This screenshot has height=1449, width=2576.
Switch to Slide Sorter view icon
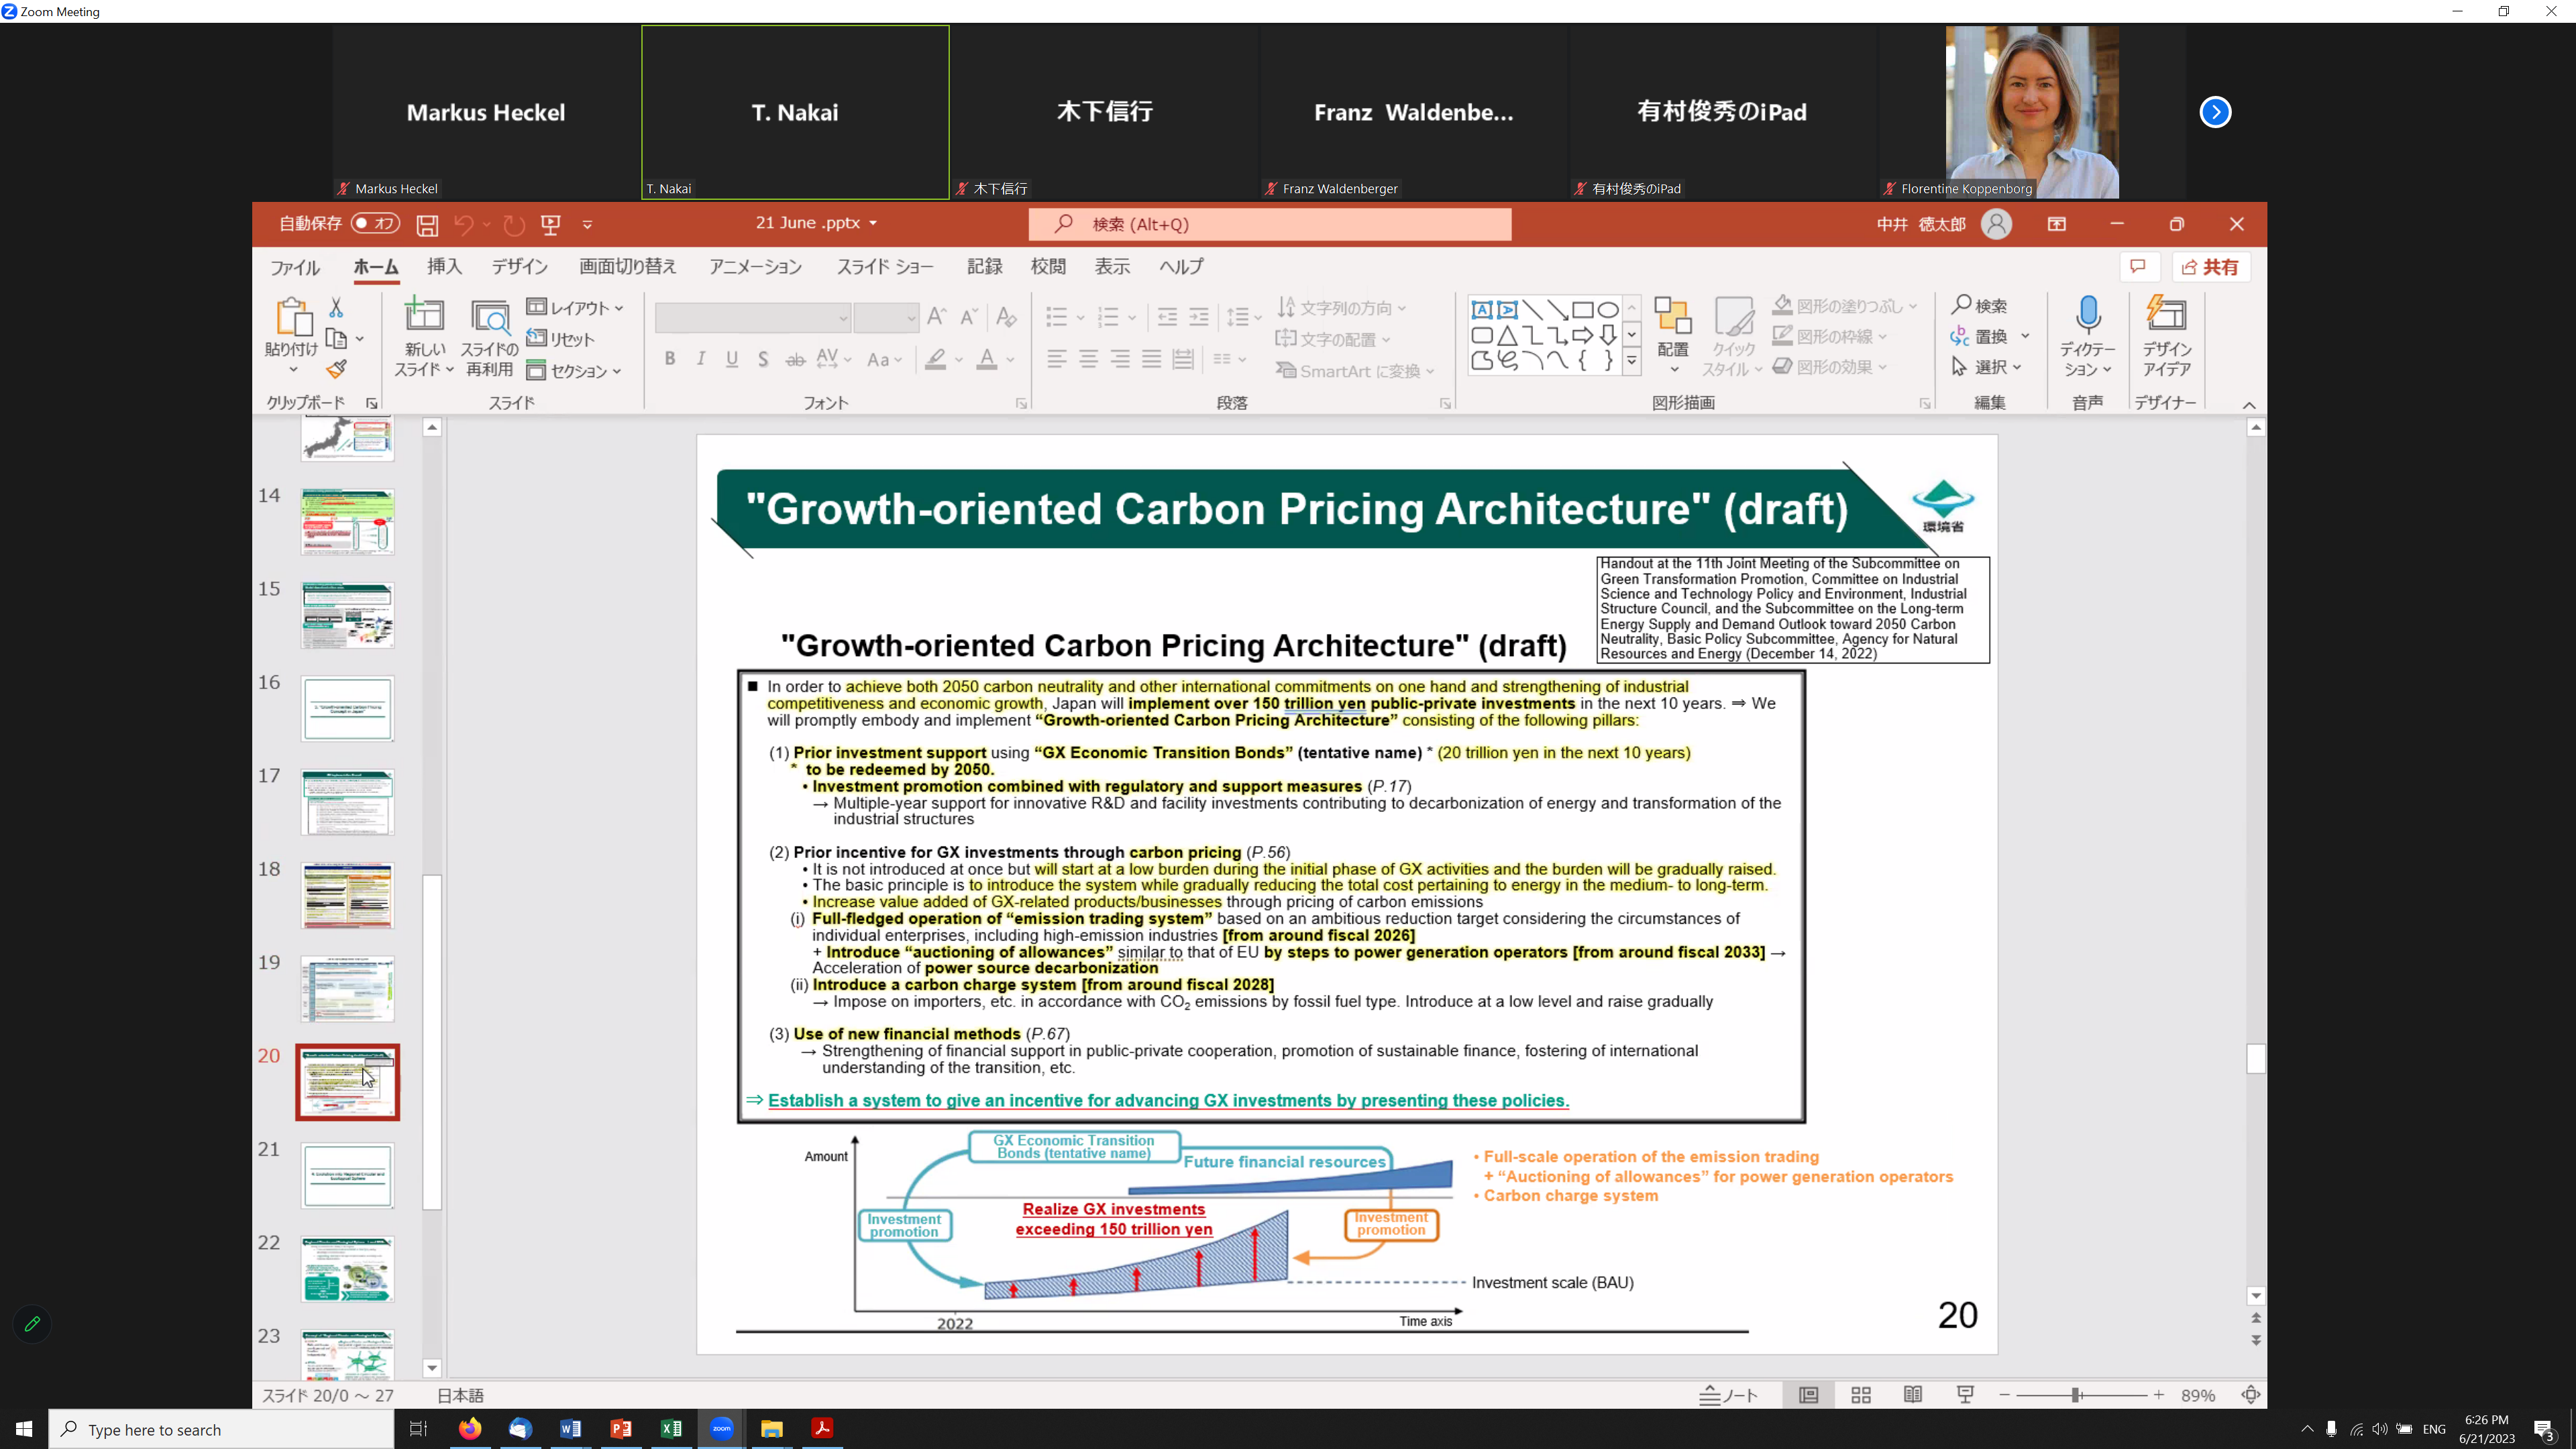click(1861, 1395)
